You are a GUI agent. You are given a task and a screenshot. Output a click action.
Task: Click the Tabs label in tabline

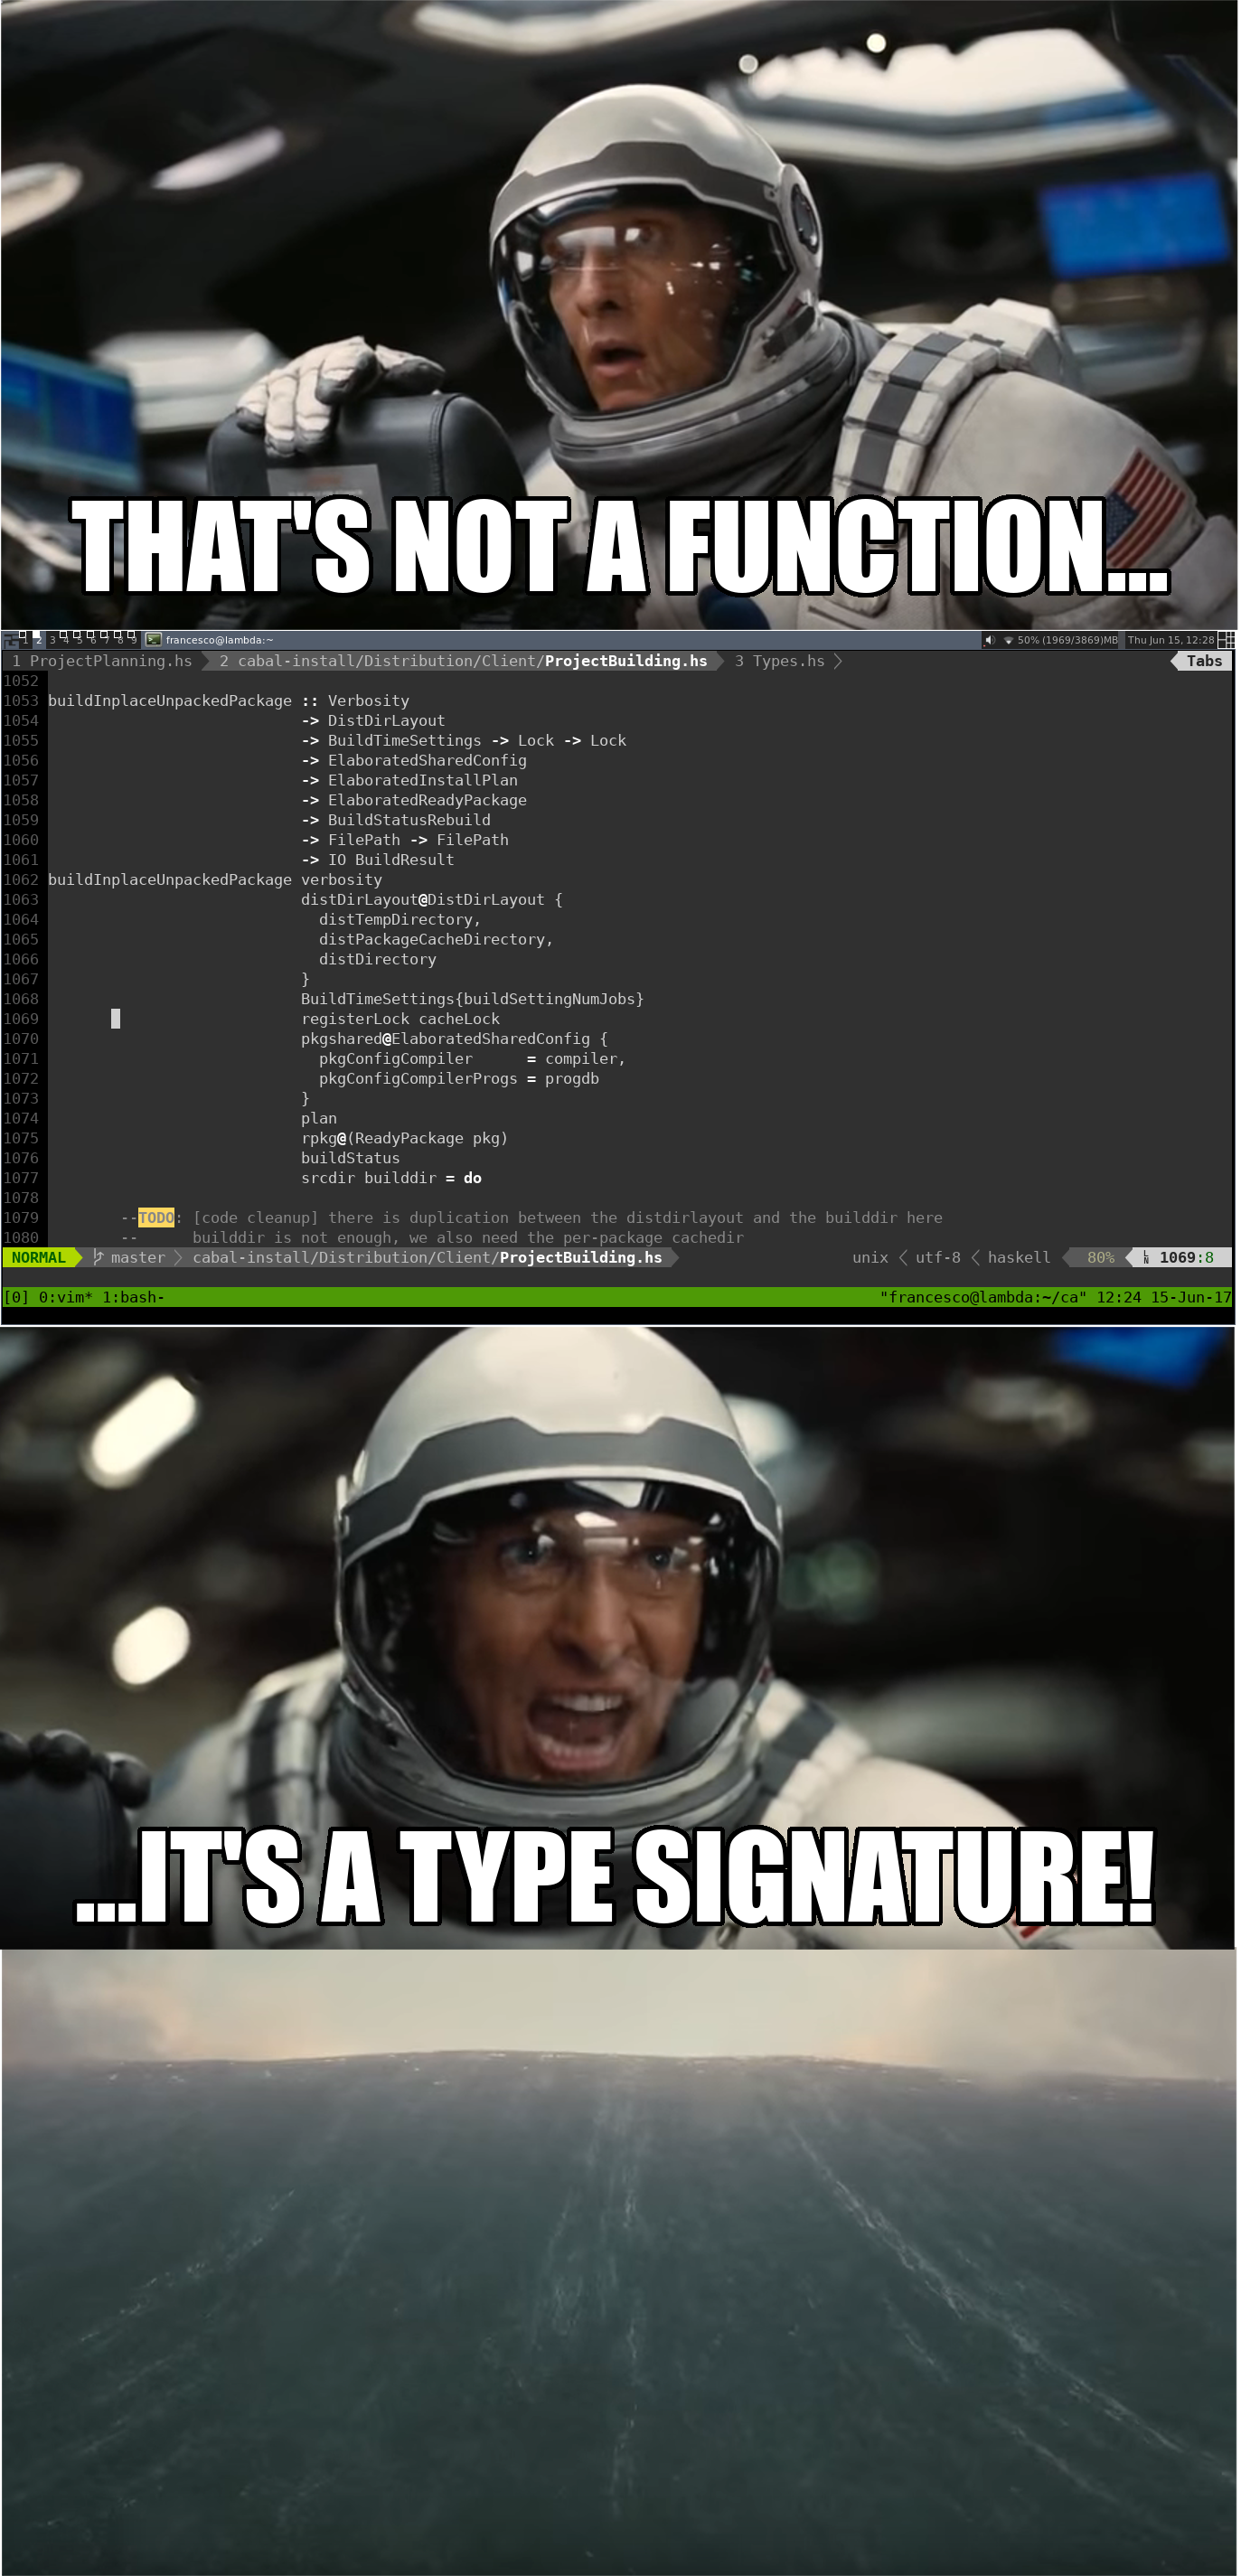(x=1204, y=661)
